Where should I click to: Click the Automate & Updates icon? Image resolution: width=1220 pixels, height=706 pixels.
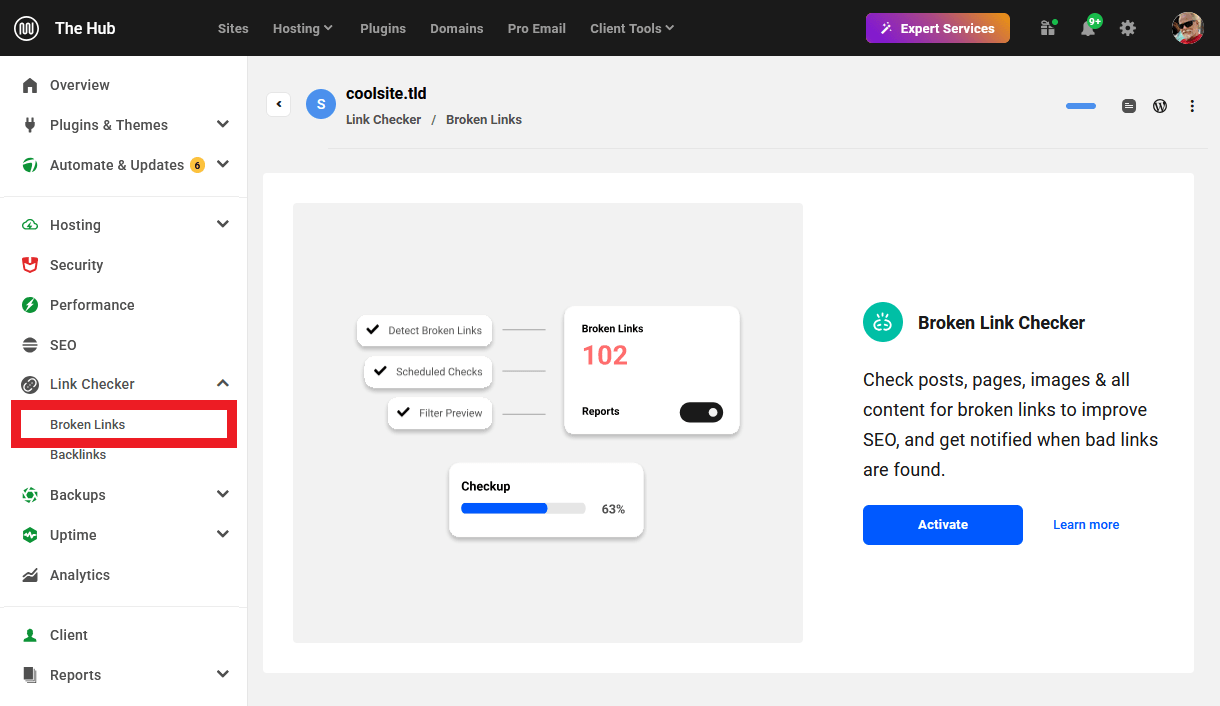click(30, 165)
